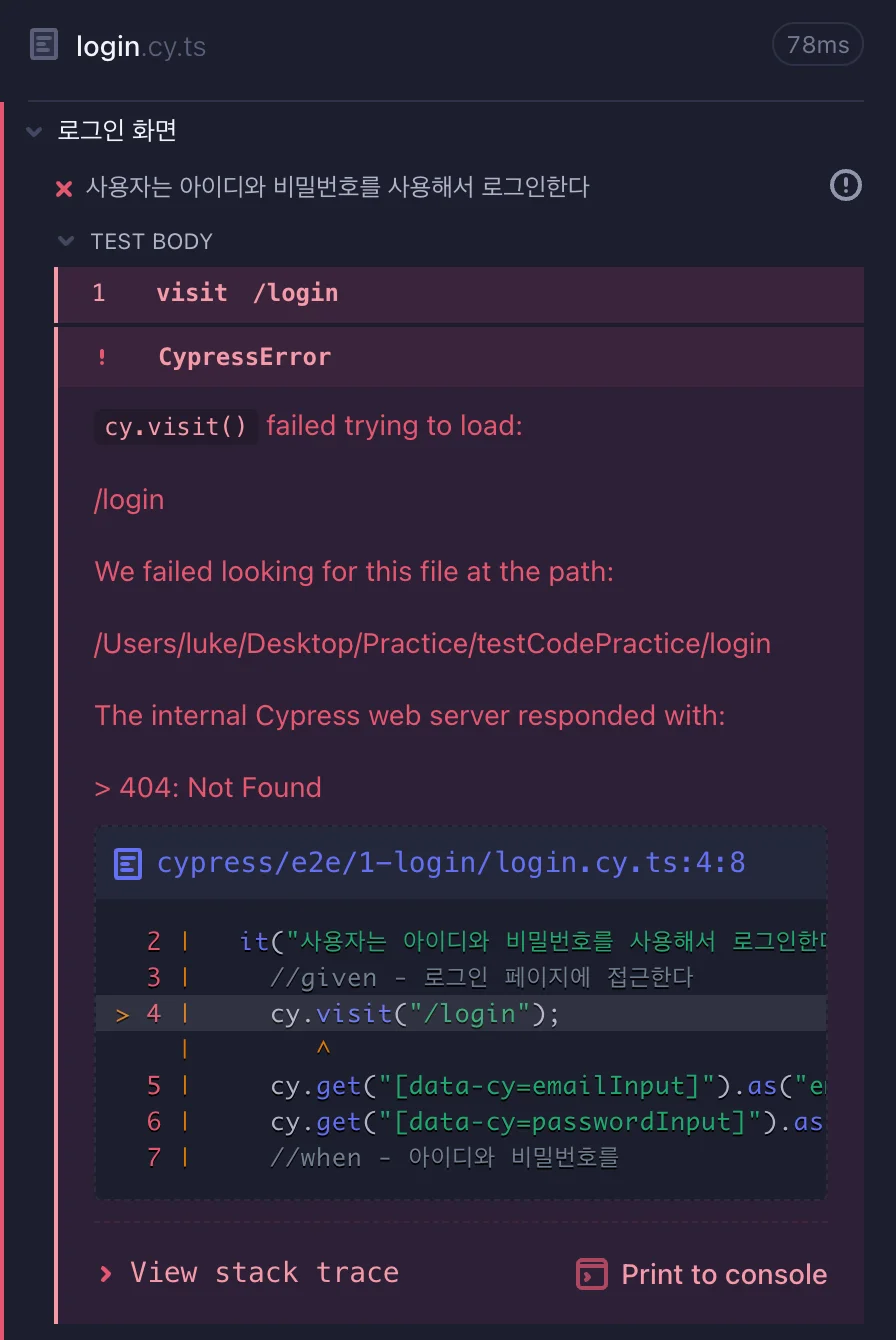896x1340 pixels.
Task: Collapse the TEST BODY chevron
Action: tap(67, 241)
